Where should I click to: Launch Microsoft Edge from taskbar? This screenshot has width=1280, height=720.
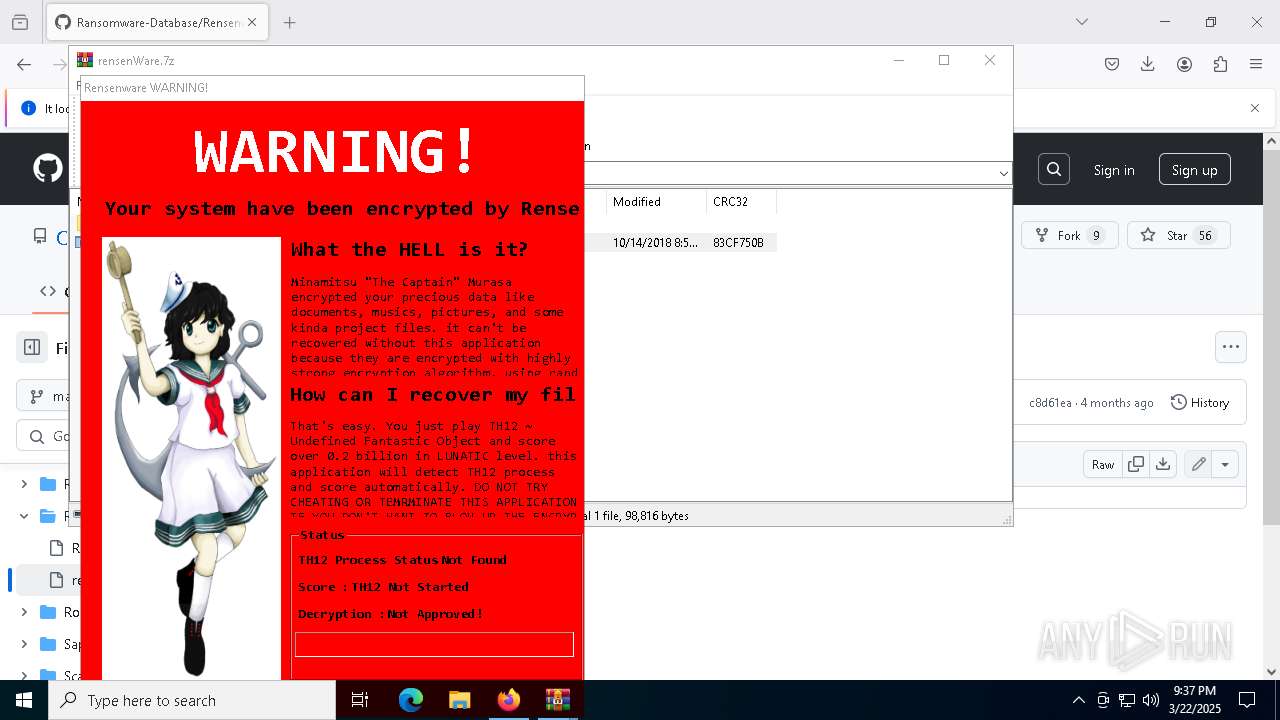(411, 700)
